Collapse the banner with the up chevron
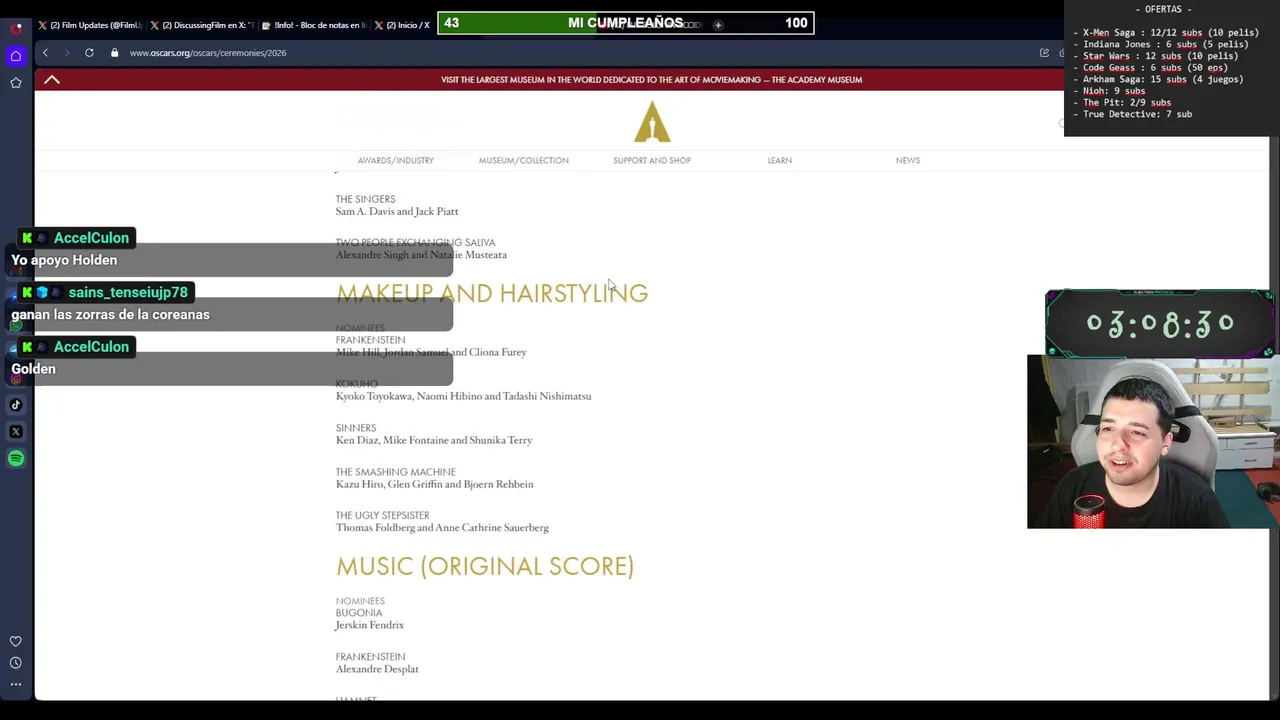 pyautogui.click(x=52, y=80)
